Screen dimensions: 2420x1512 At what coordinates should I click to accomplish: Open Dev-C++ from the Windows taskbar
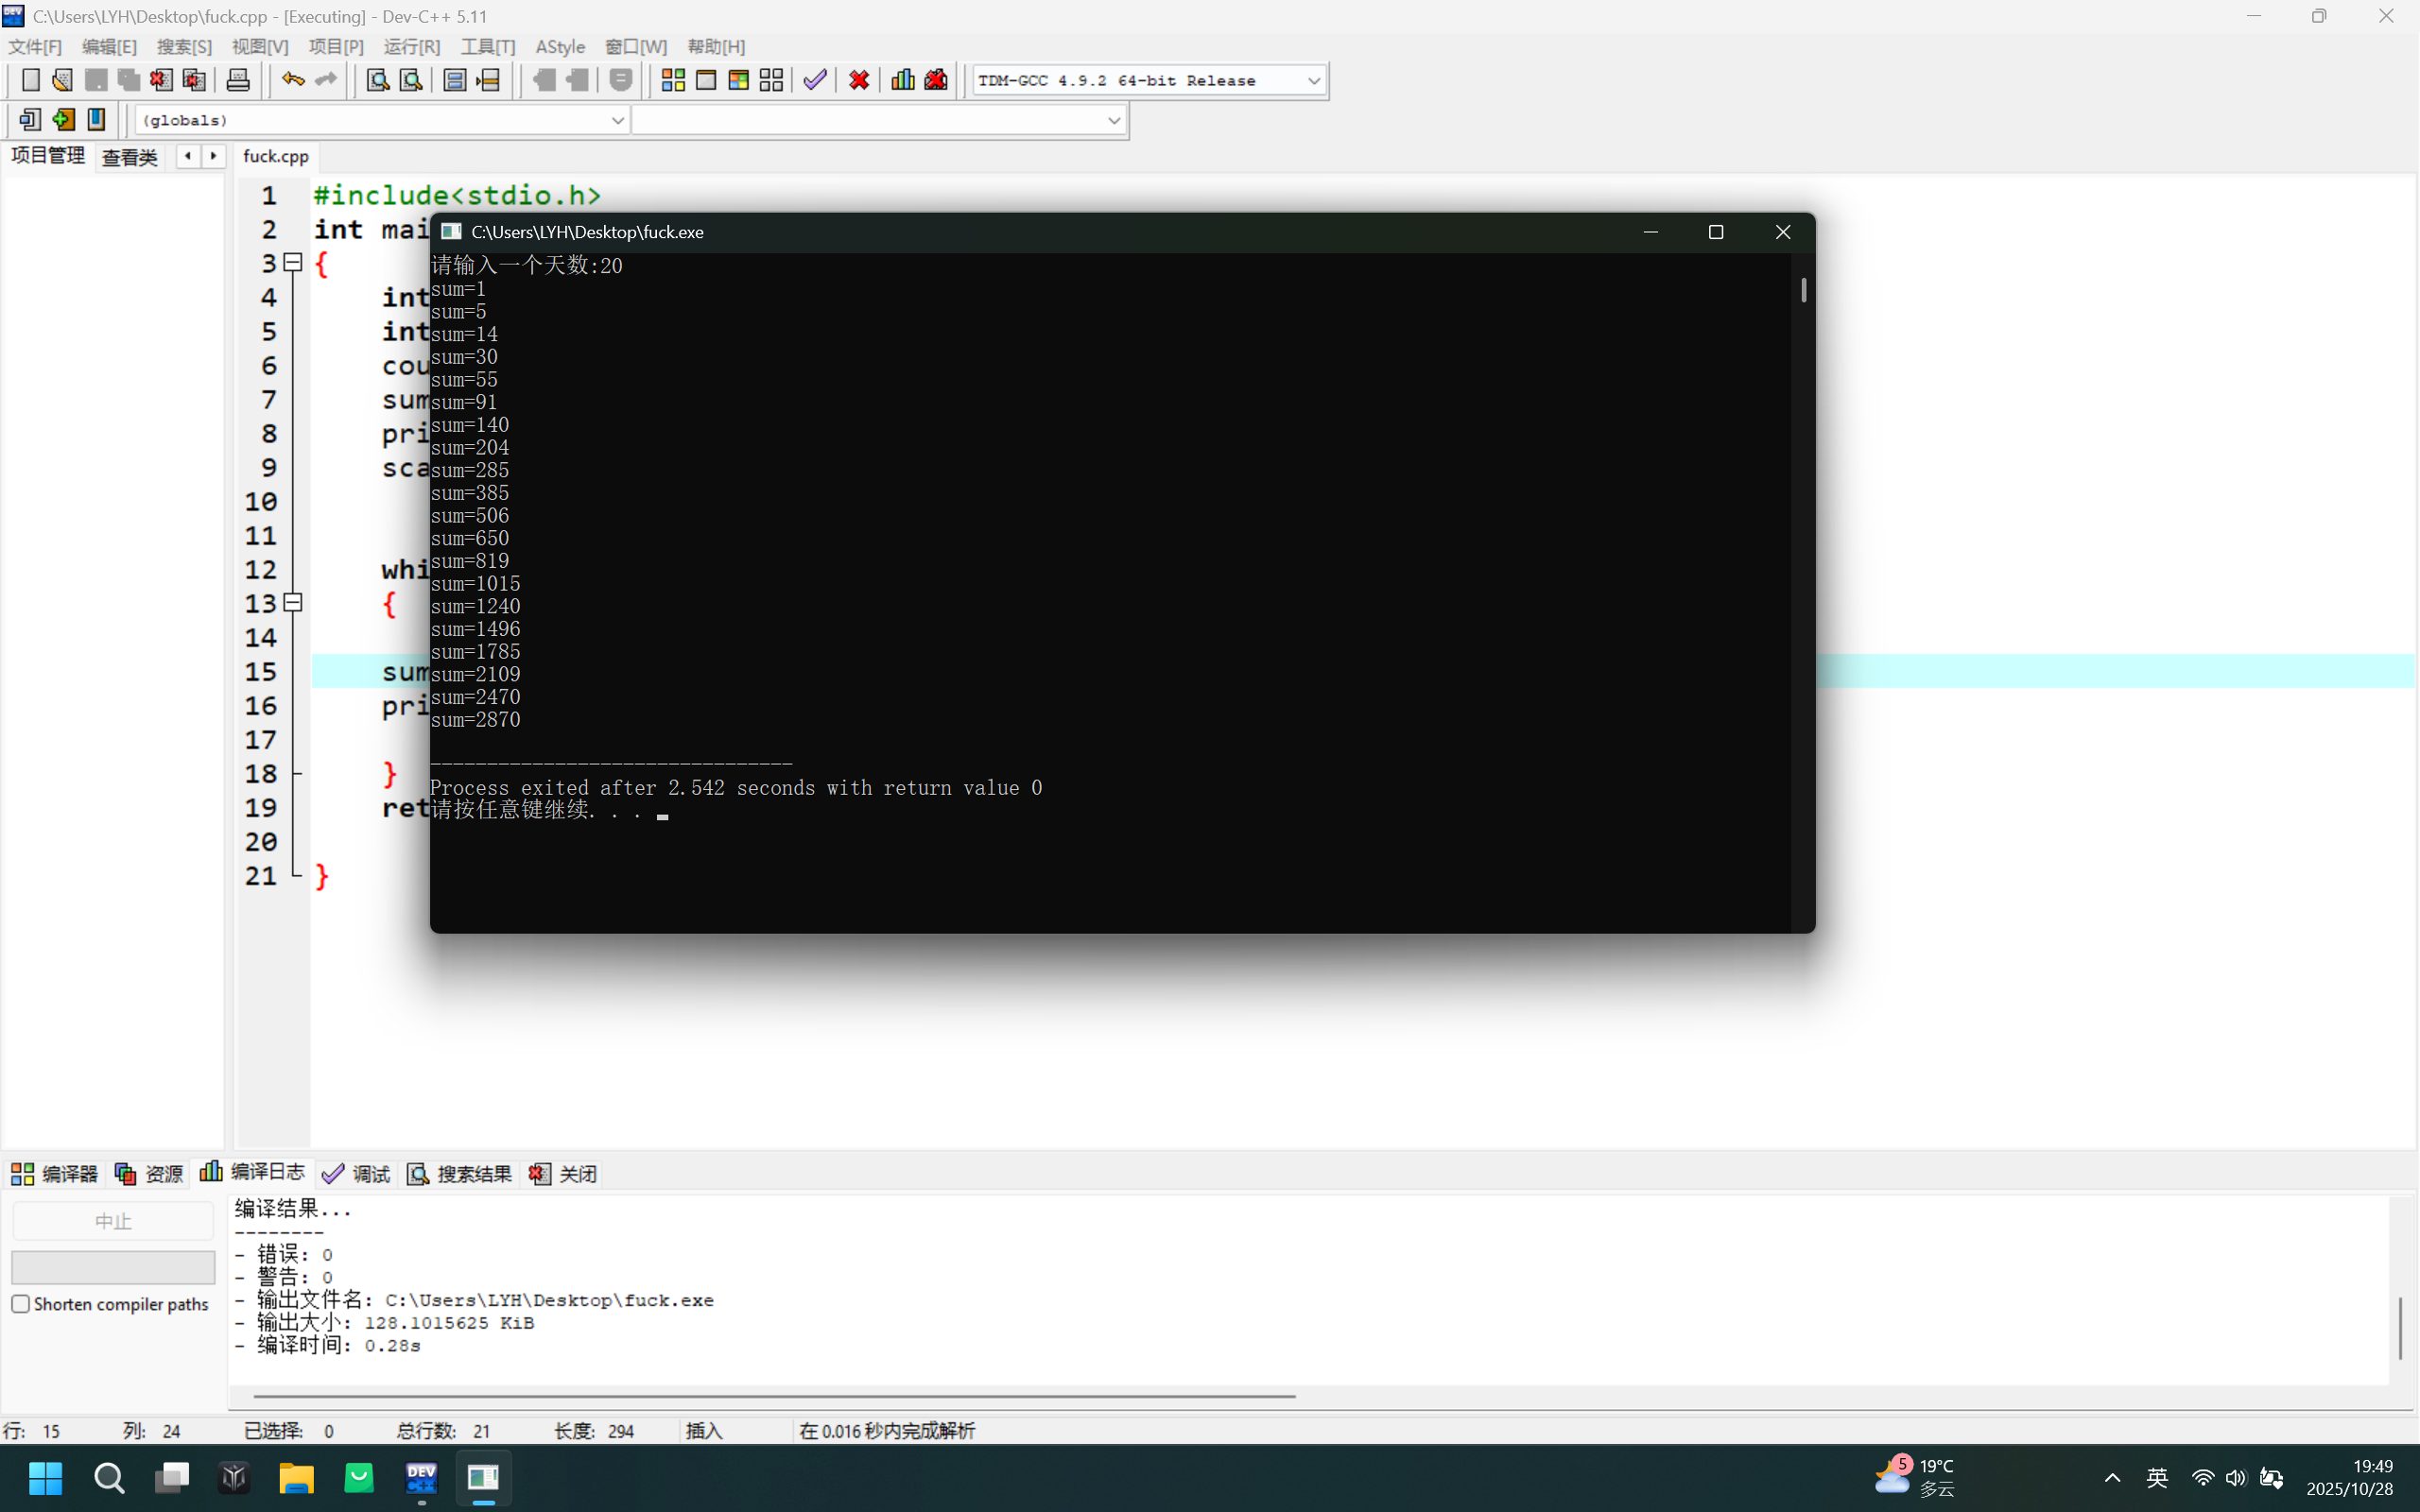(x=421, y=1478)
